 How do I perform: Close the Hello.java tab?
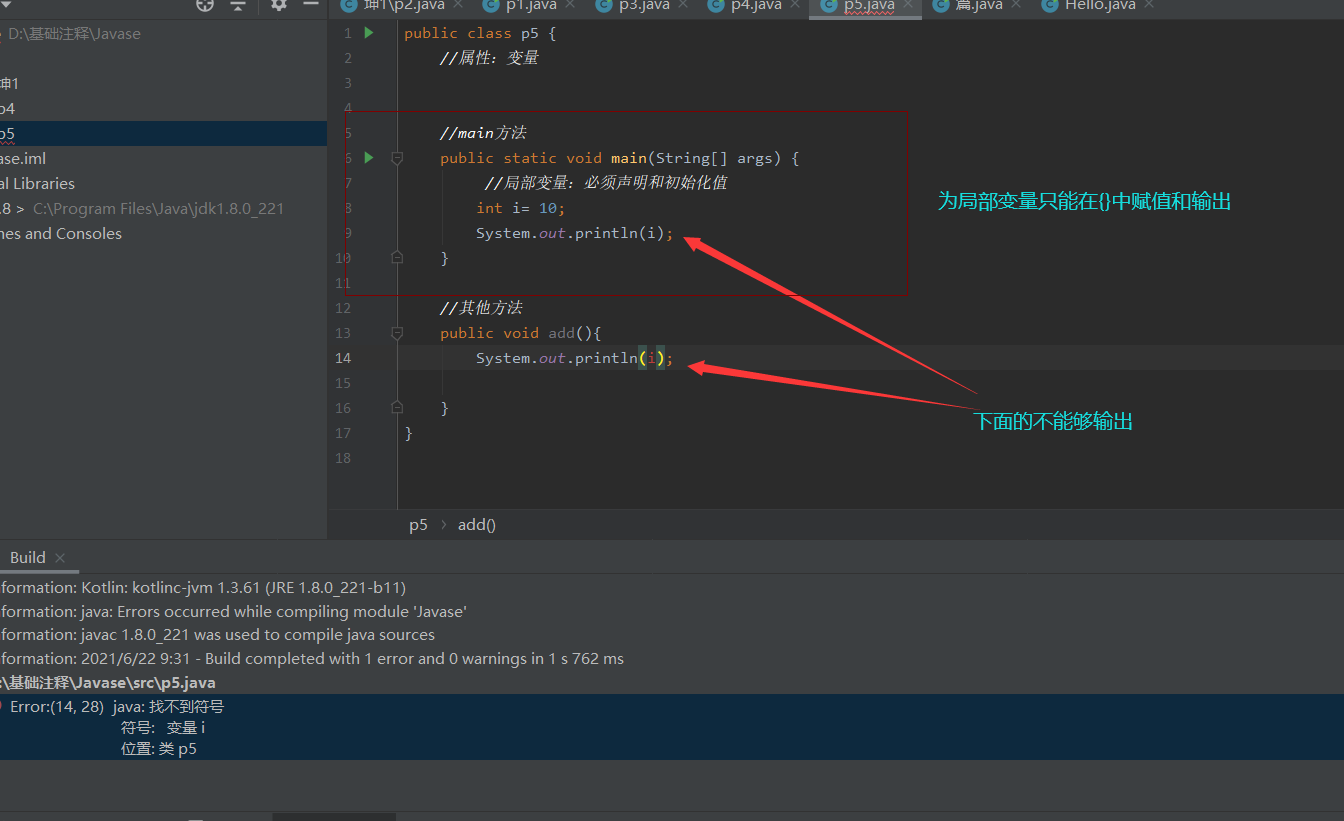(x=1149, y=5)
